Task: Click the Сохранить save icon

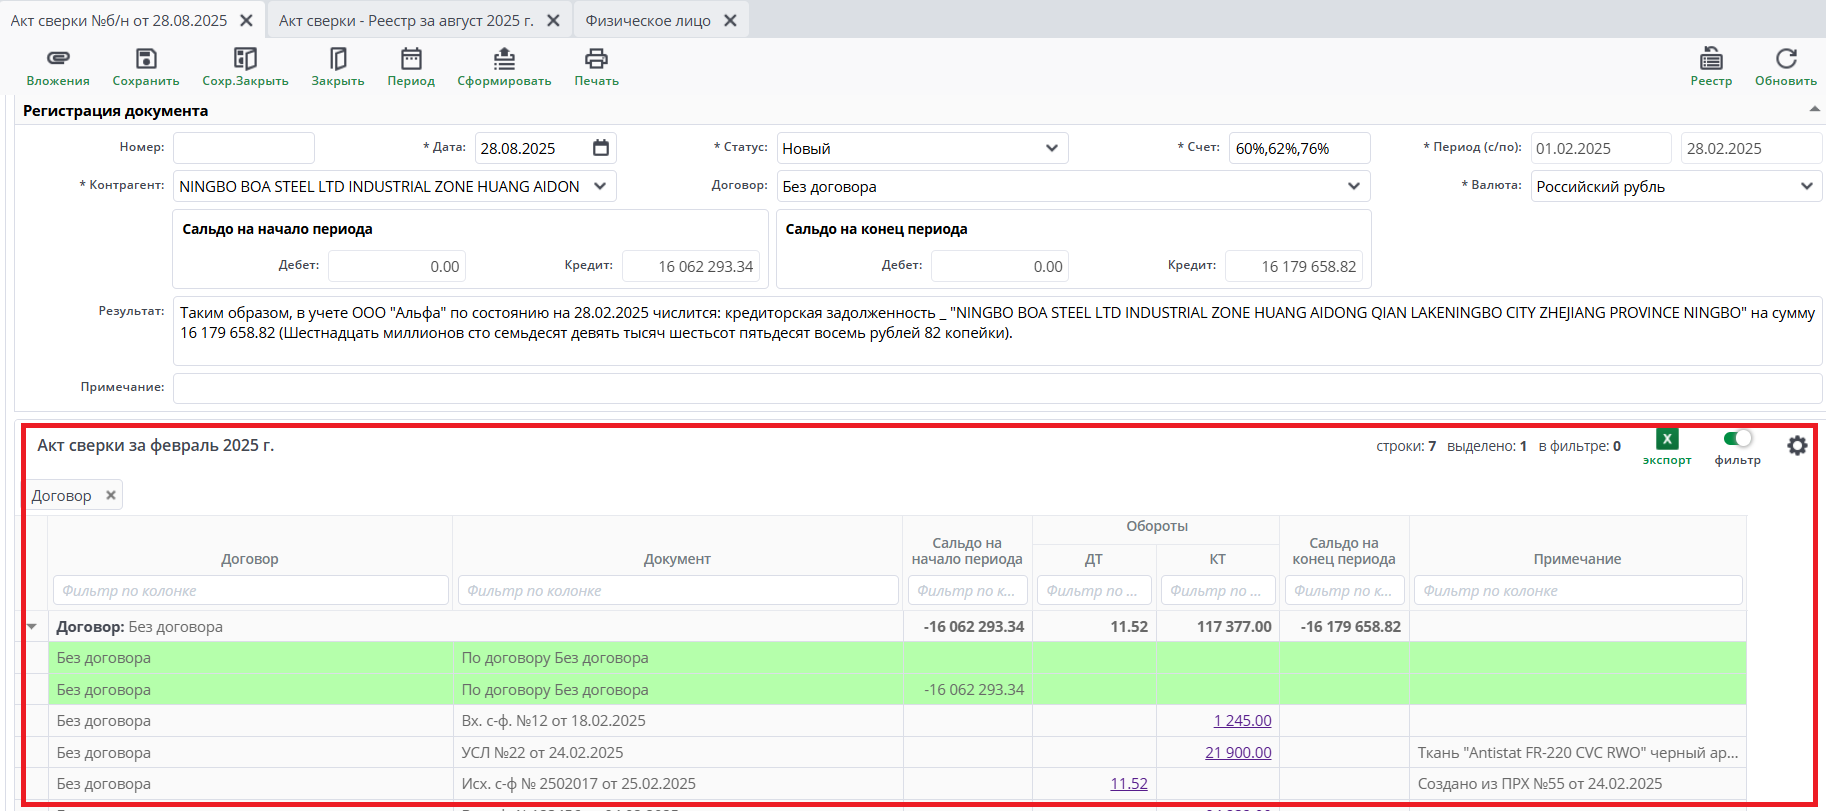Action: coord(146,59)
